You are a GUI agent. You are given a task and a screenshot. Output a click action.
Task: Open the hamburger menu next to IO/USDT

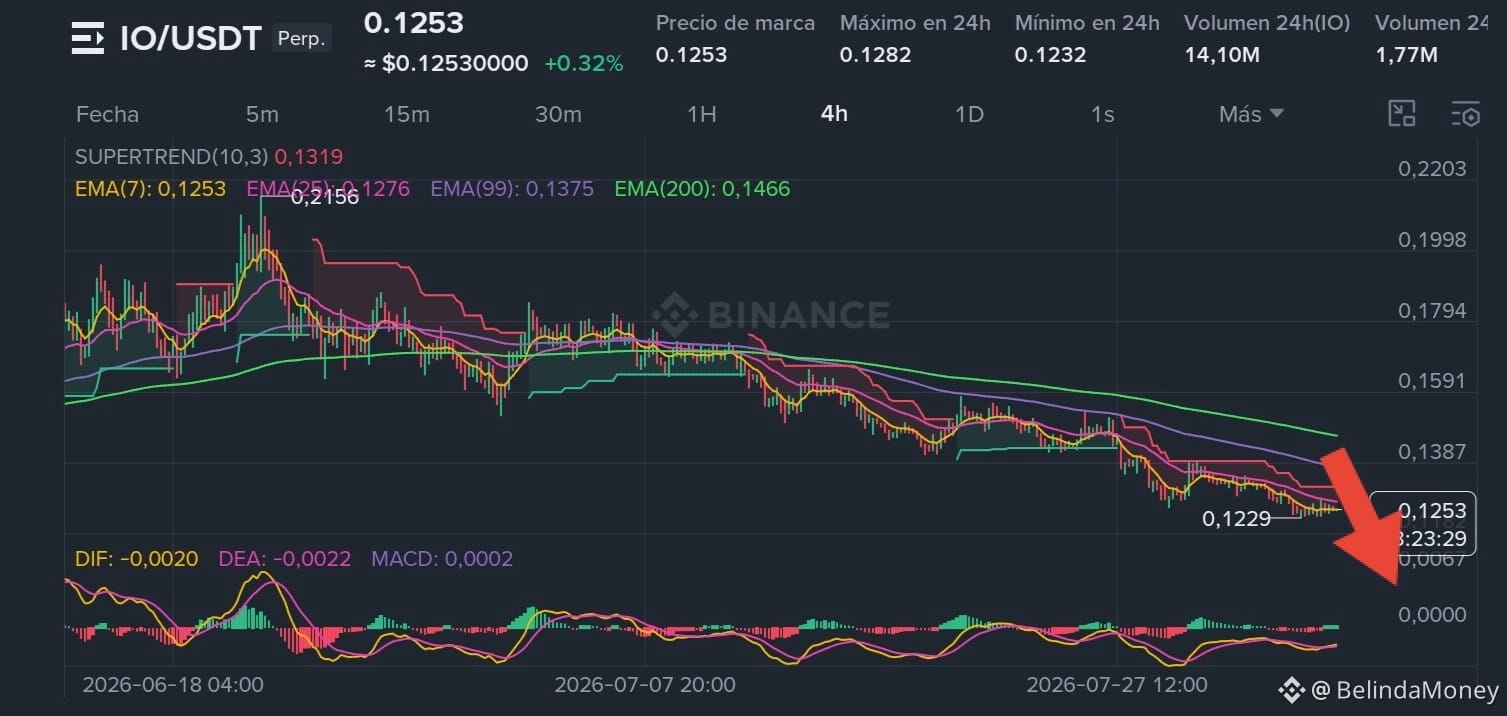pyautogui.click(x=87, y=39)
